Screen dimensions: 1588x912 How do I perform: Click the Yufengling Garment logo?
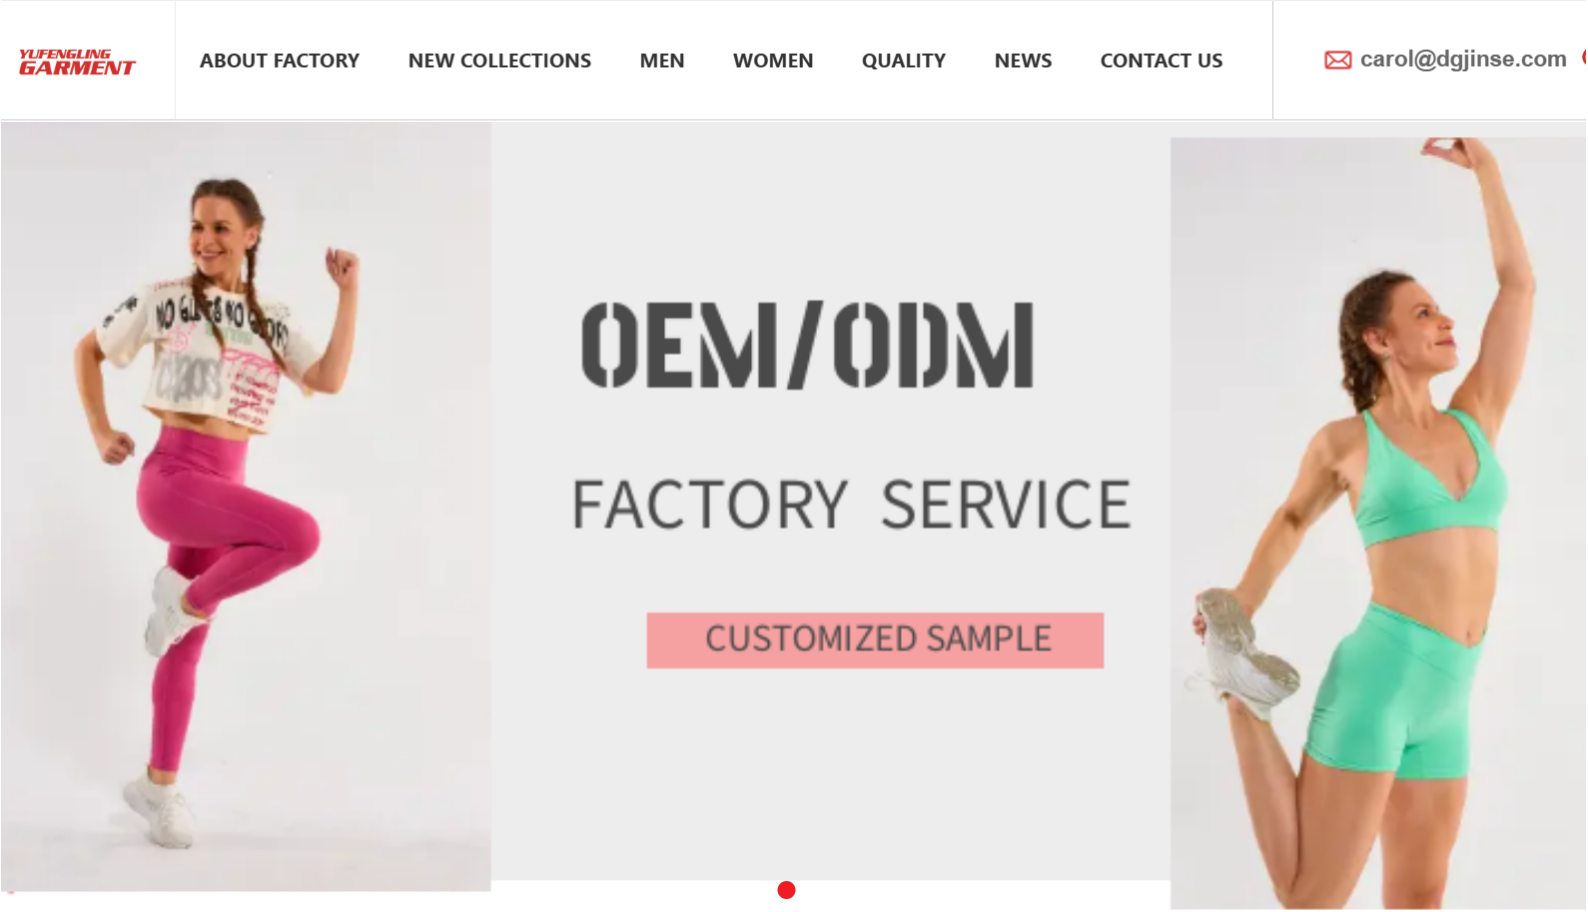click(x=77, y=62)
